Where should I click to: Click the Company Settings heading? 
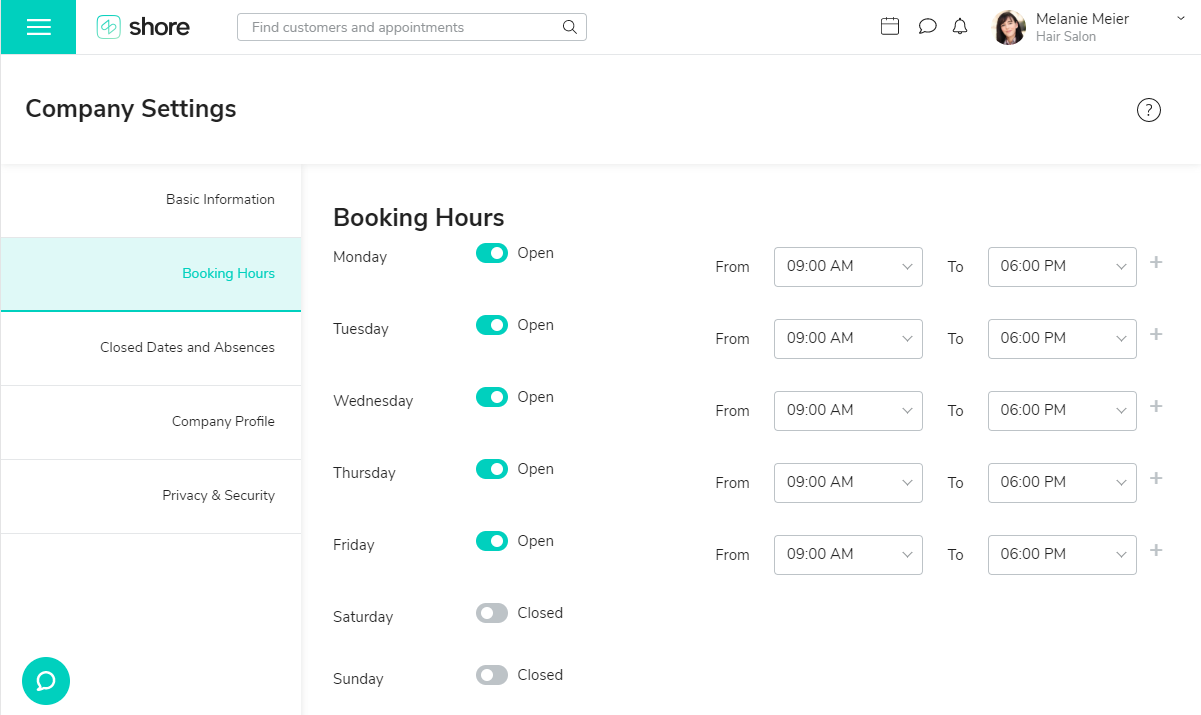[131, 108]
